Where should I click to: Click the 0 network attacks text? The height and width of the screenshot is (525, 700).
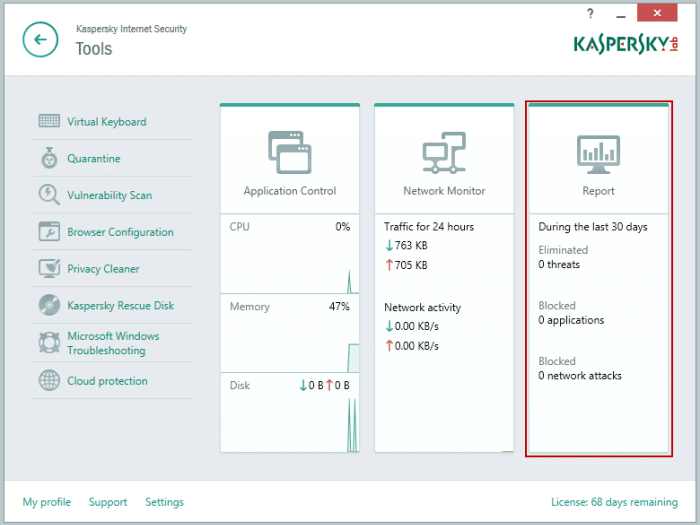click(x=580, y=376)
